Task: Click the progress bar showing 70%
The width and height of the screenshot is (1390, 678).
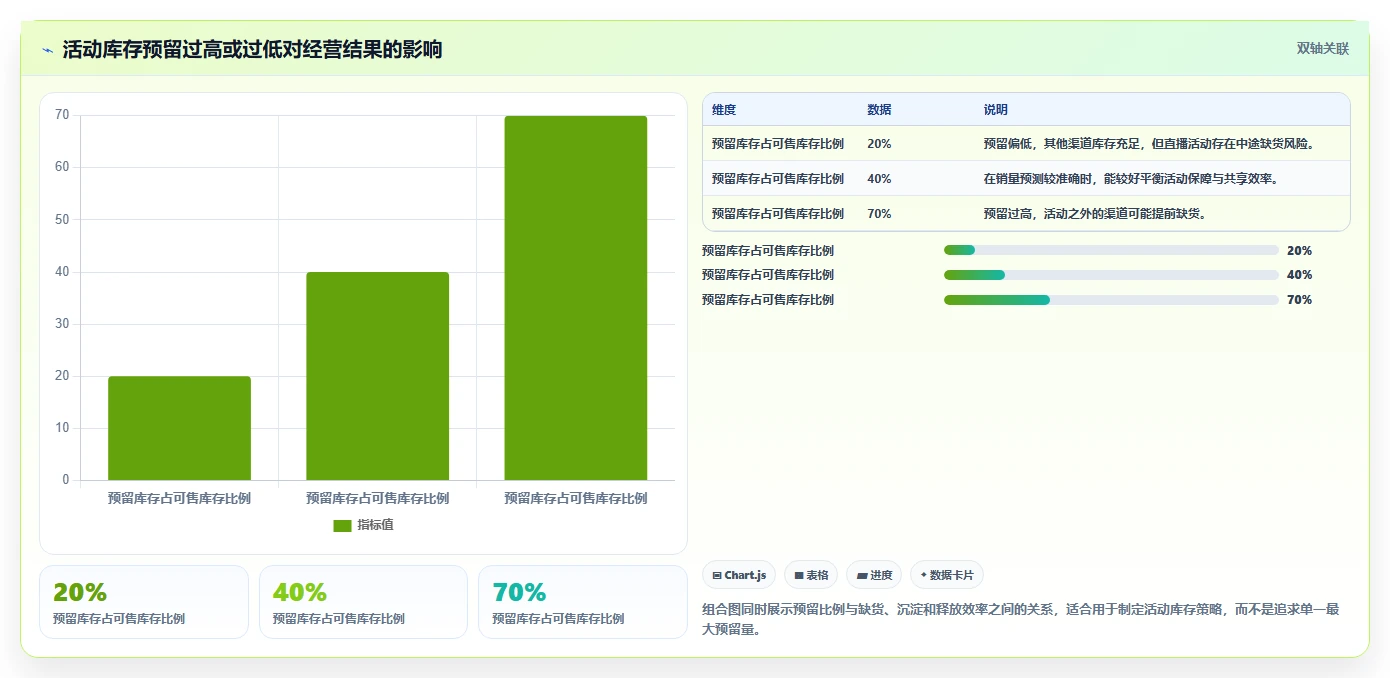Action: click(1111, 300)
